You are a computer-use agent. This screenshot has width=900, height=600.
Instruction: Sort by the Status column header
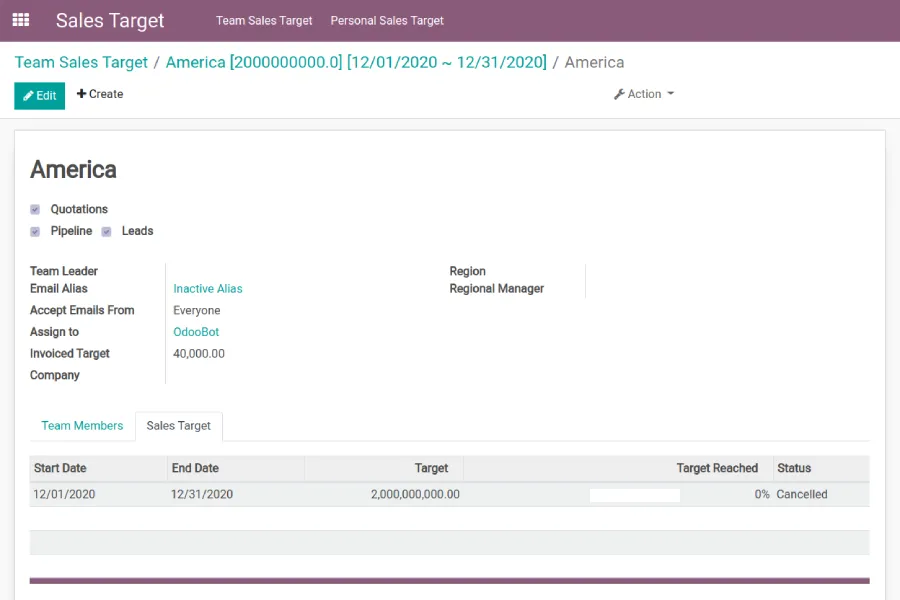point(821,468)
